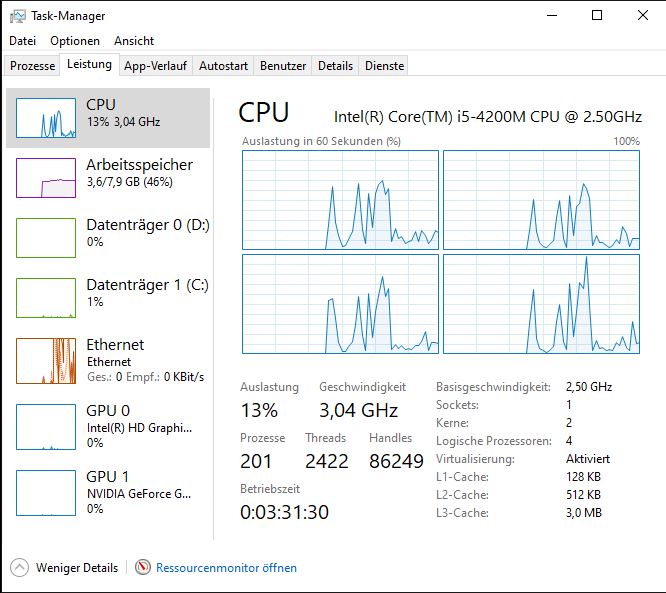This screenshot has width=666, height=593.
Task: Open the Ressourcenmonitor öffnen link
Action: tap(226, 568)
